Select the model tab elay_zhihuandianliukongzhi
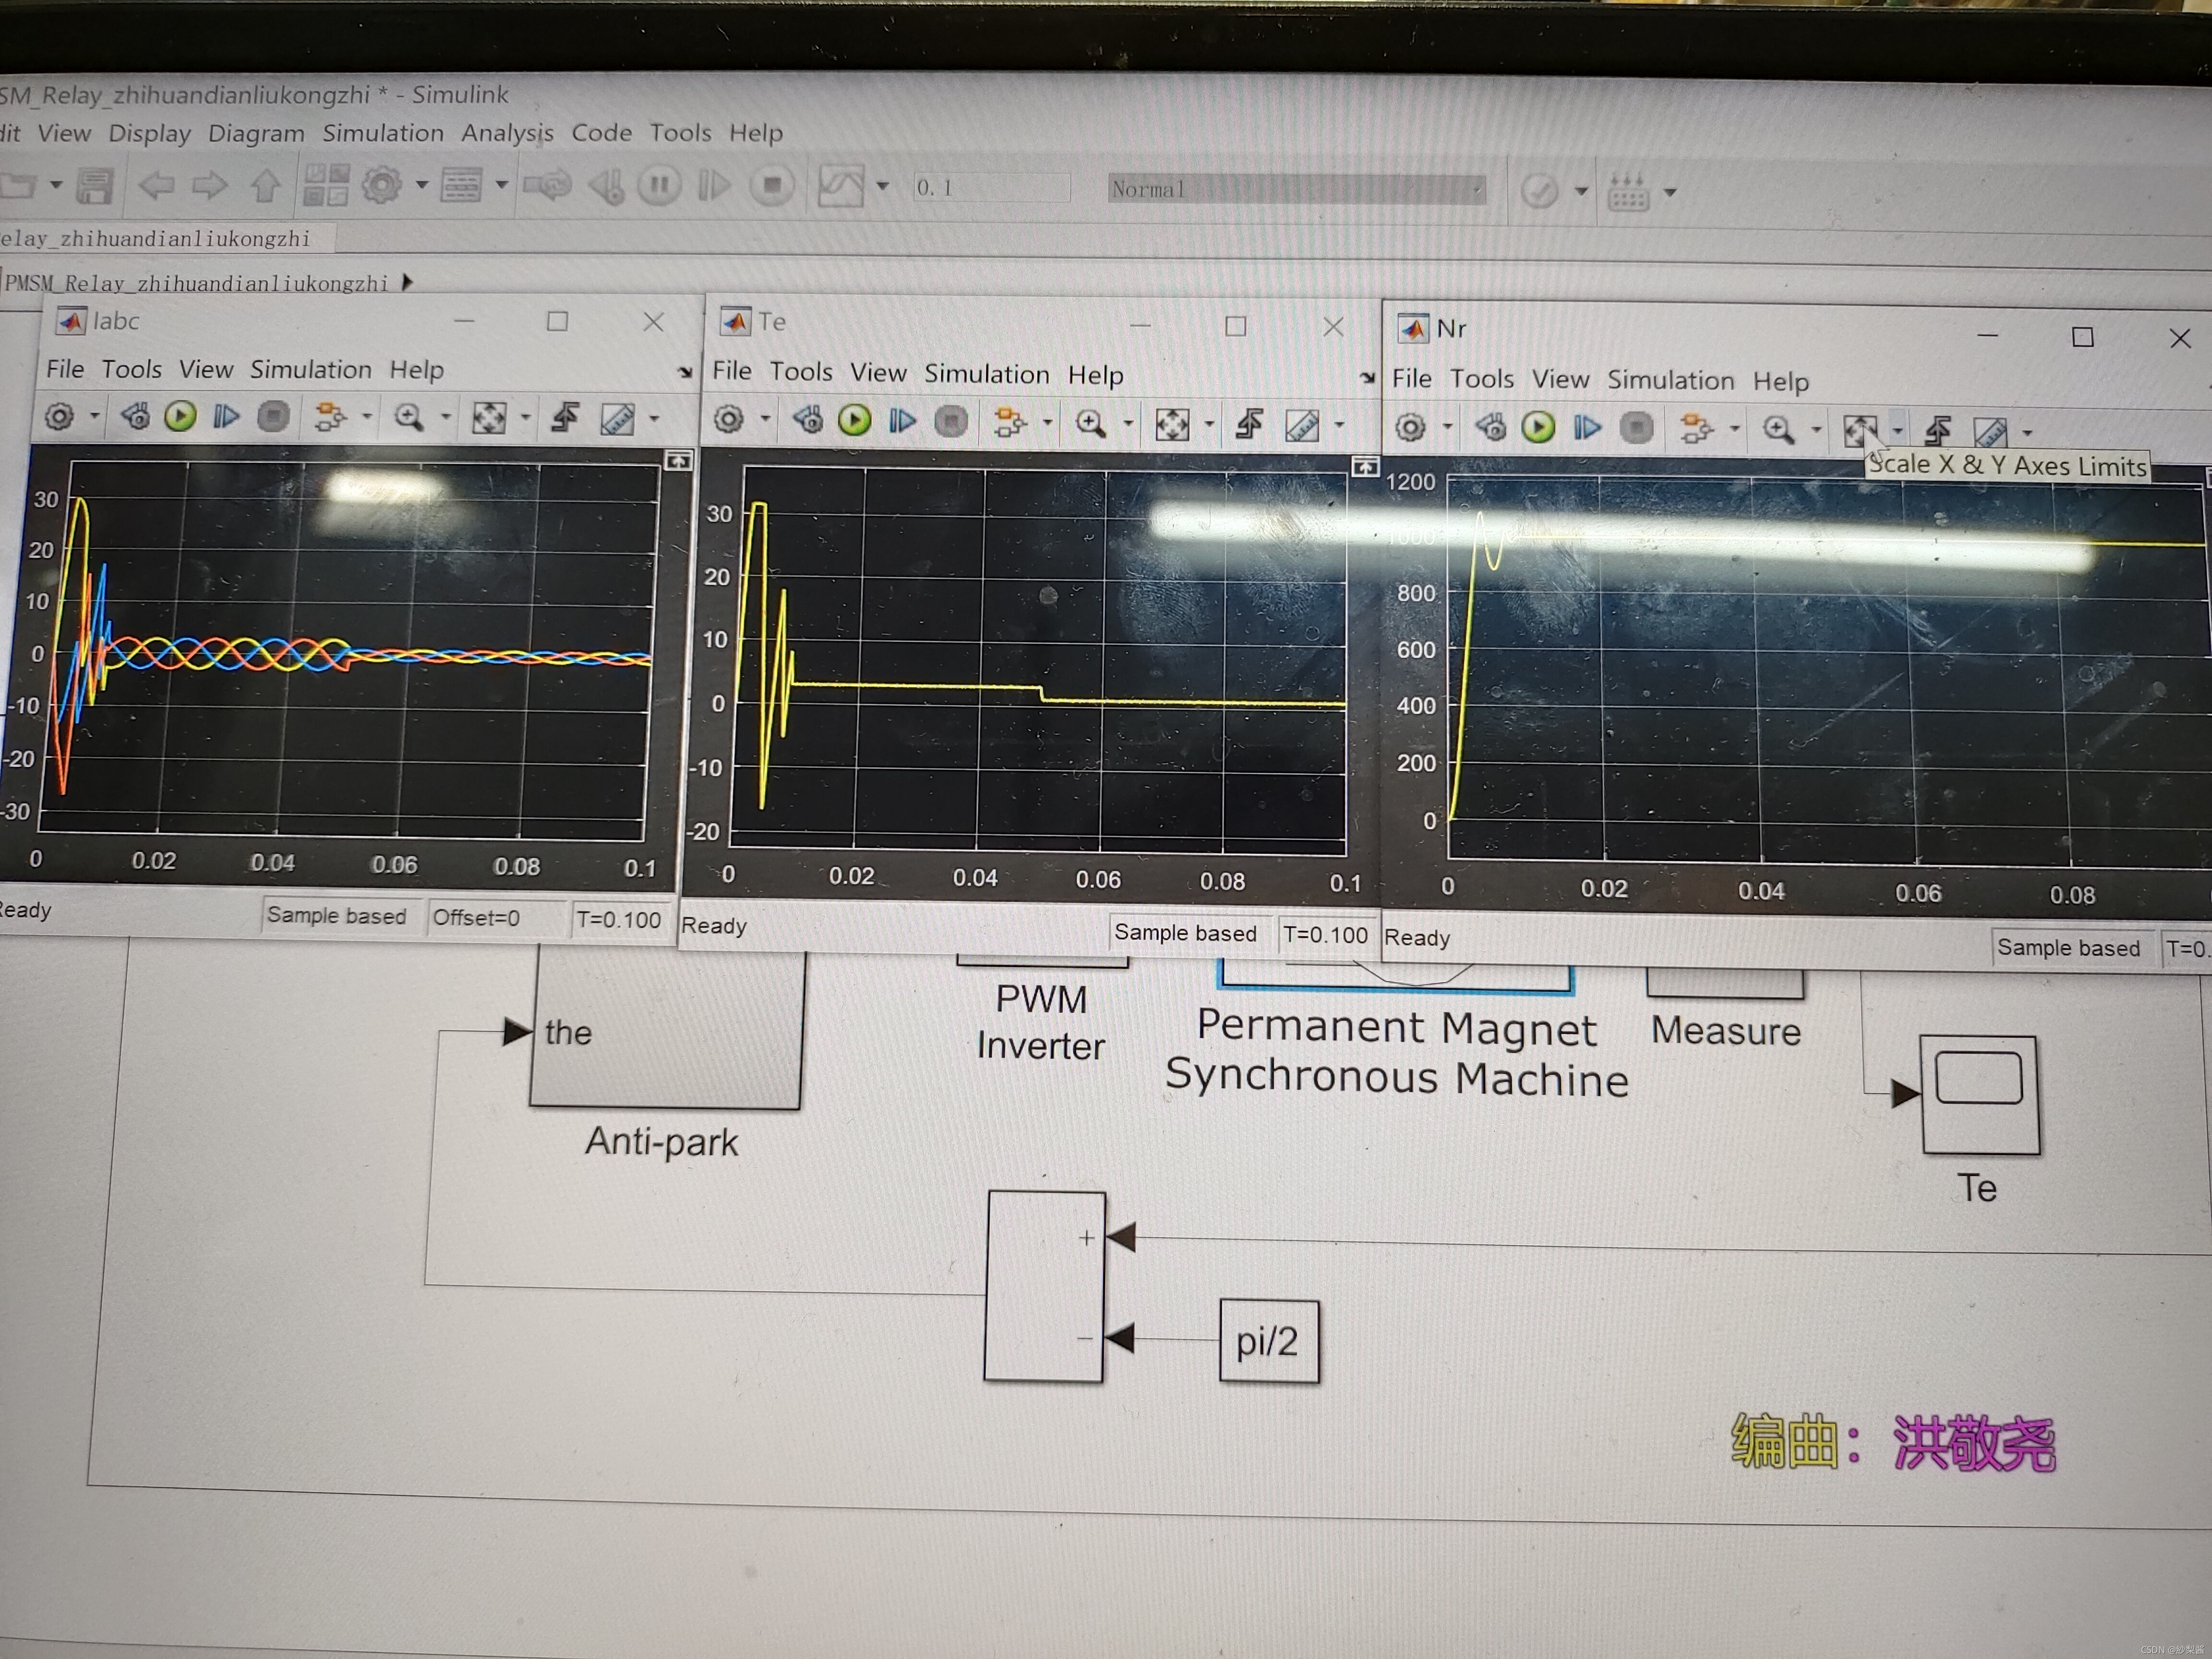This screenshot has width=2212, height=1659. tap(156, 238)
